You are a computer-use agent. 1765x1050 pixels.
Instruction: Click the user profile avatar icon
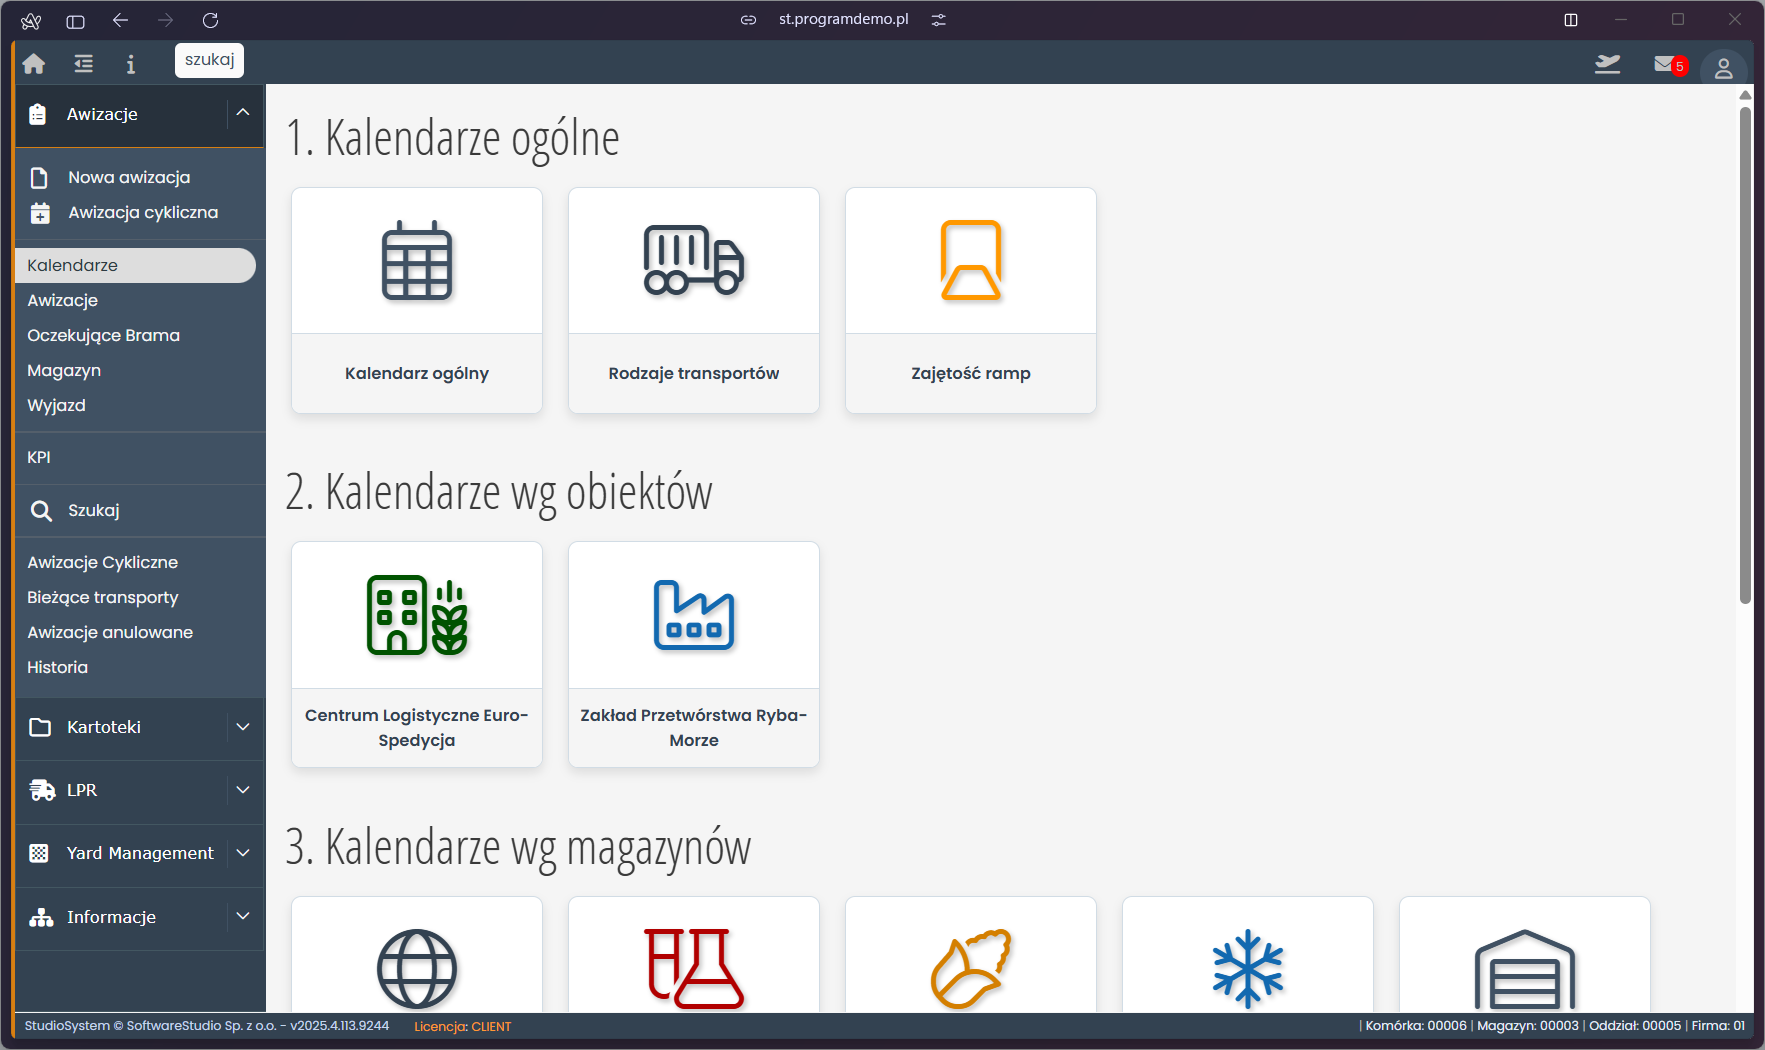pos(1723,68)
